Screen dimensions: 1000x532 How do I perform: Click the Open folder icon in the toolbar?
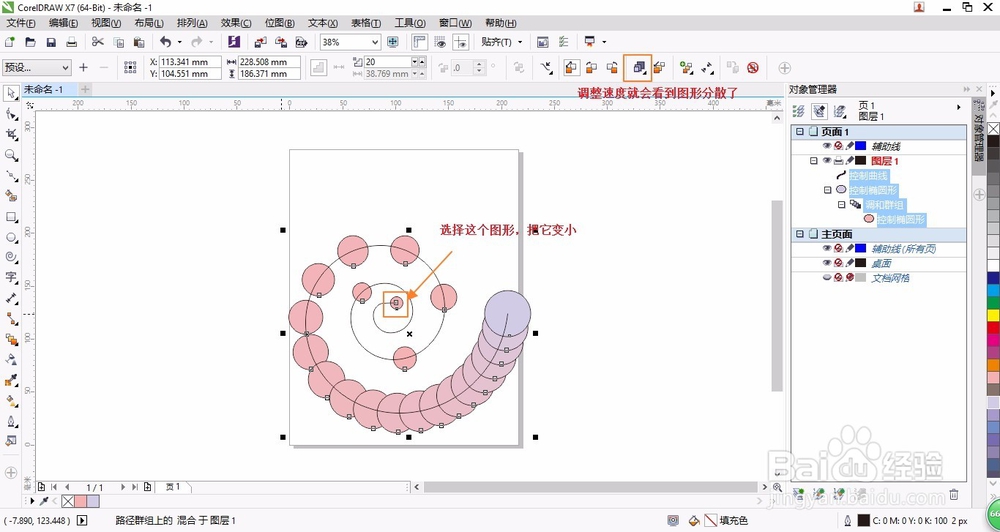coord(30,42)
